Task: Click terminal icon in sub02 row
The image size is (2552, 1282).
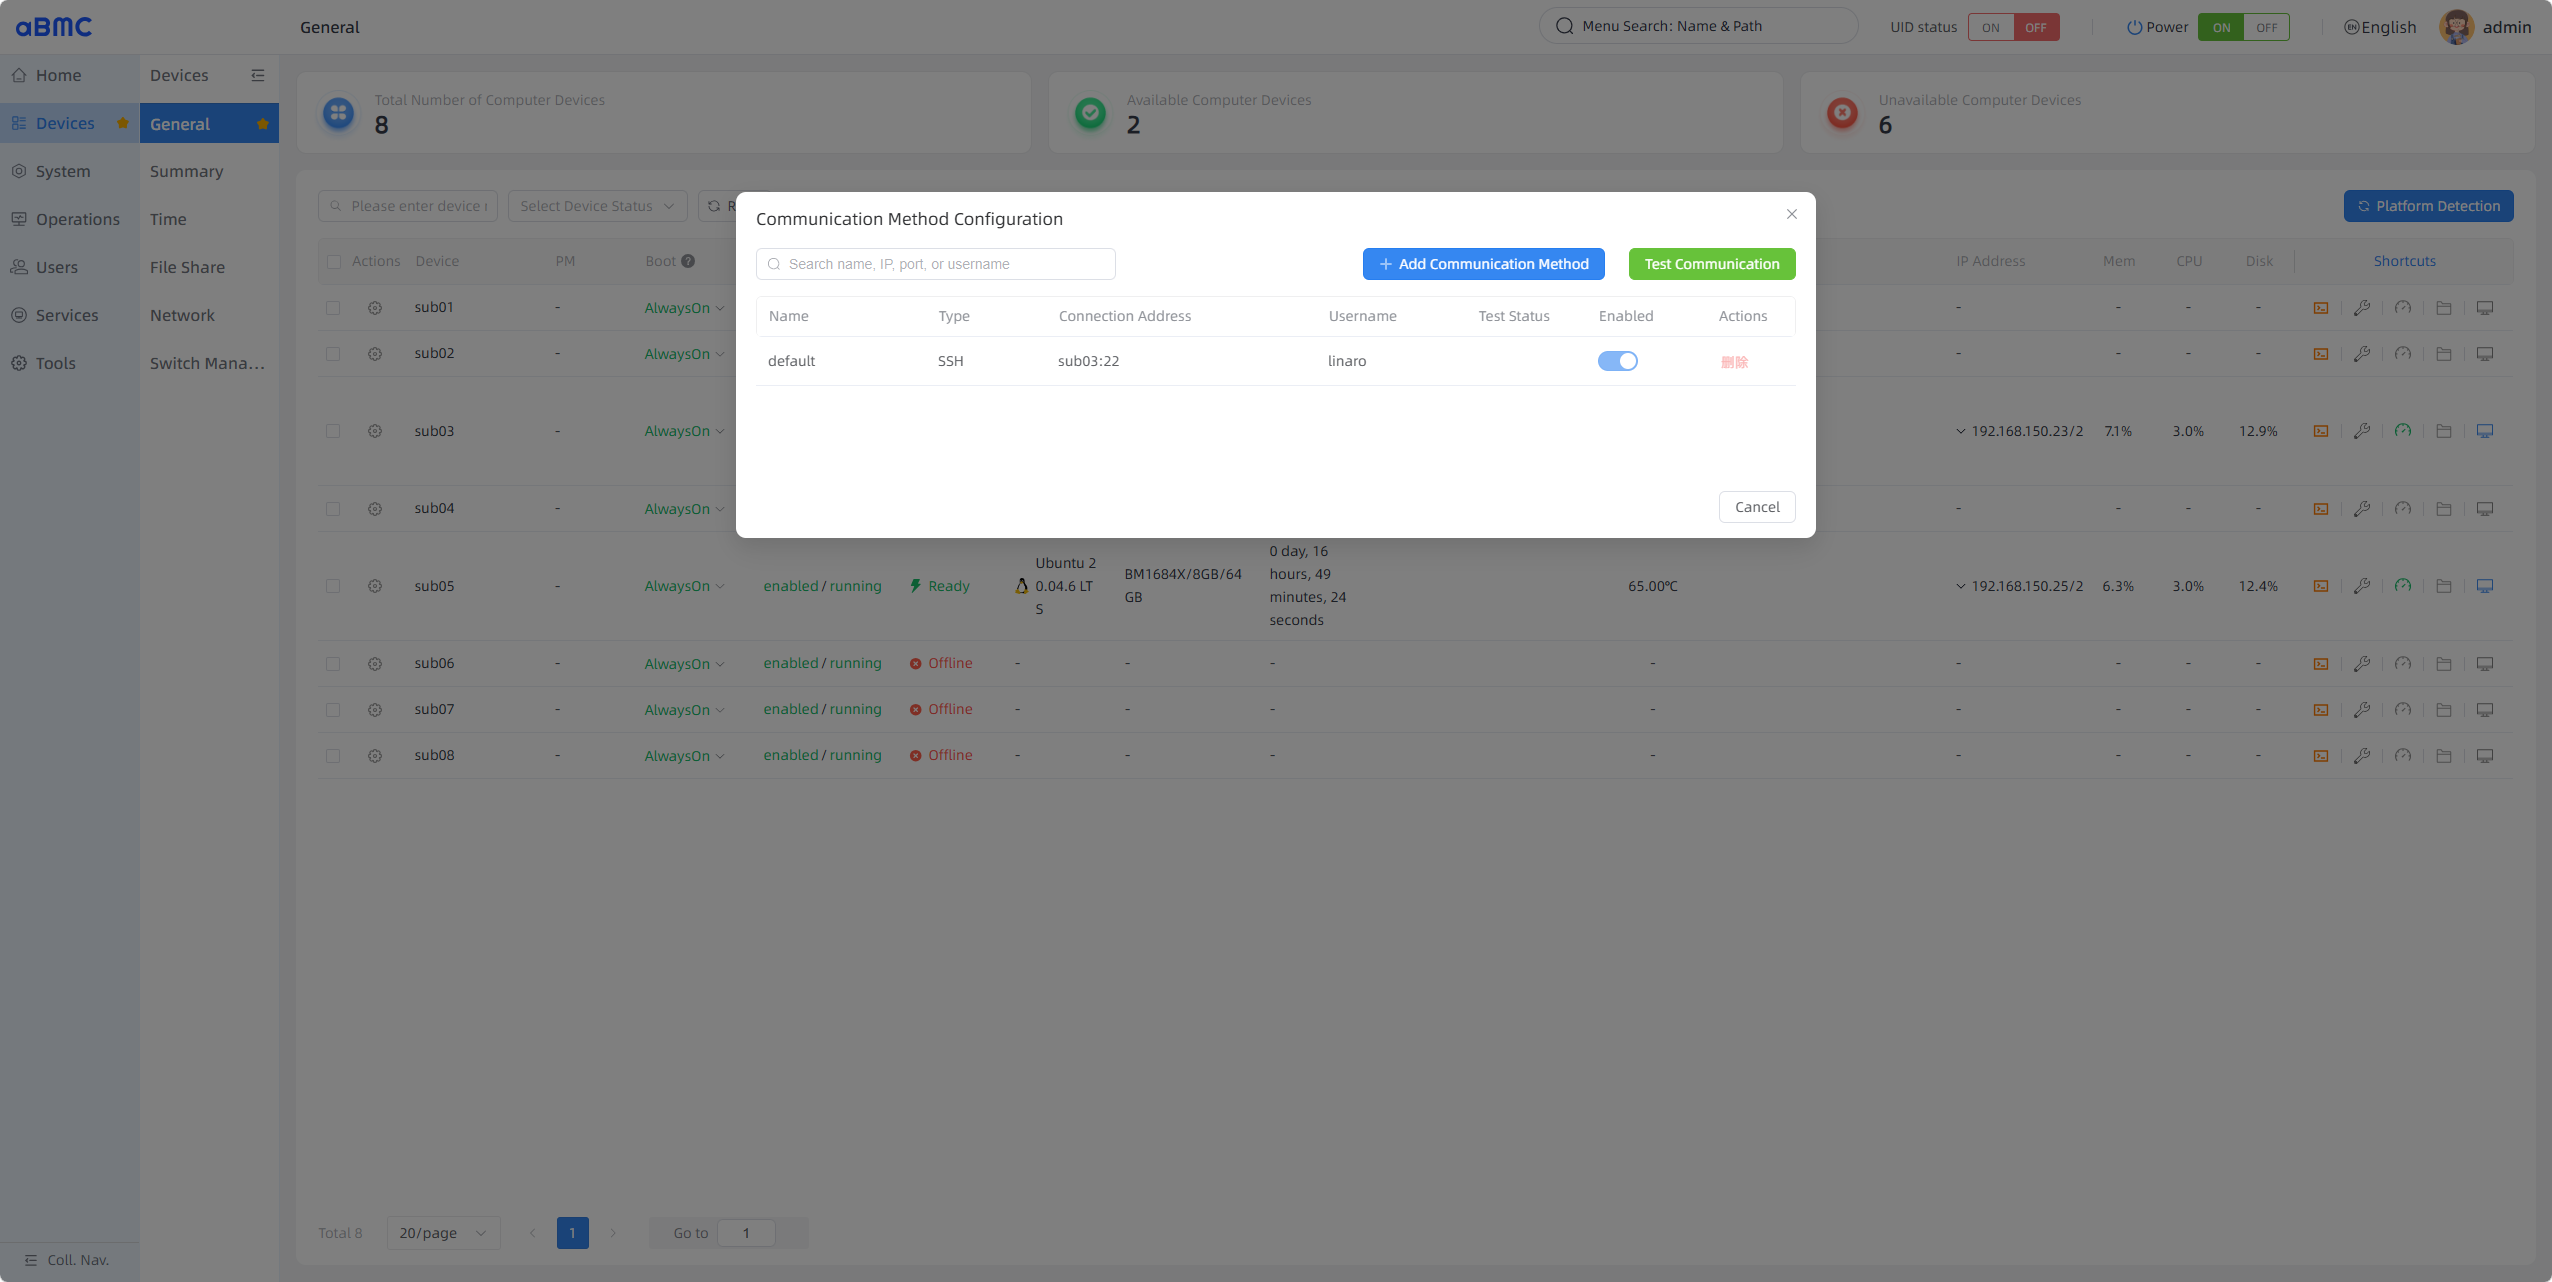Action: (2321, 354)
